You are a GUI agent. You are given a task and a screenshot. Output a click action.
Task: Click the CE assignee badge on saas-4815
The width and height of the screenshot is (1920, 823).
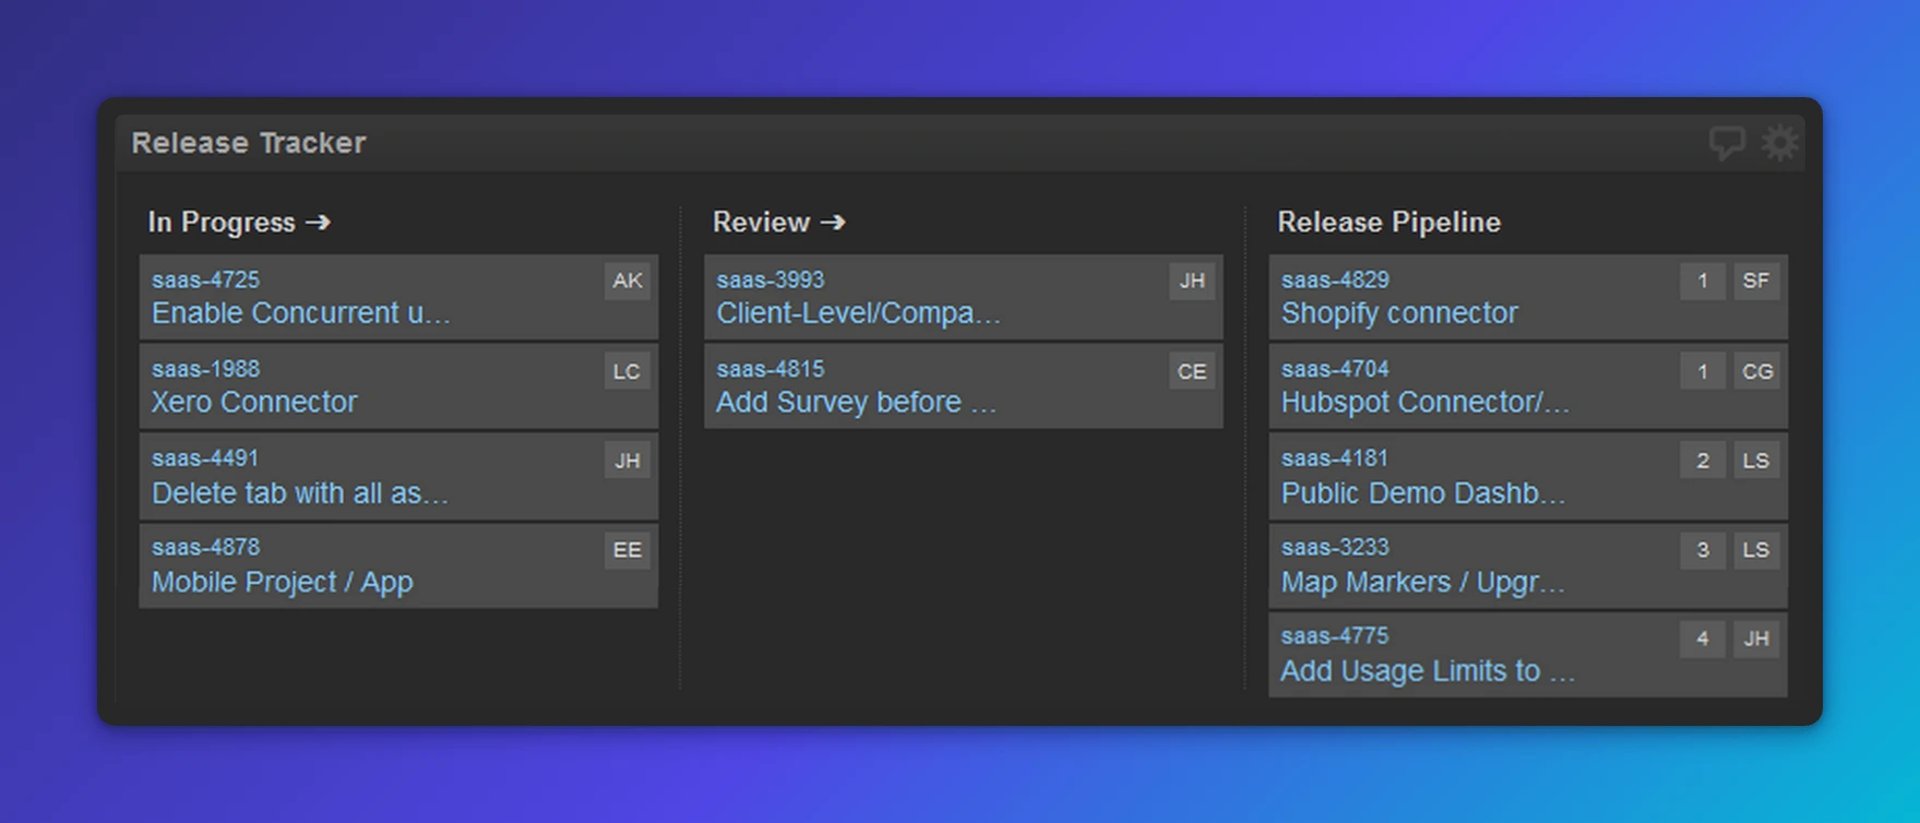pos(1192,372)
